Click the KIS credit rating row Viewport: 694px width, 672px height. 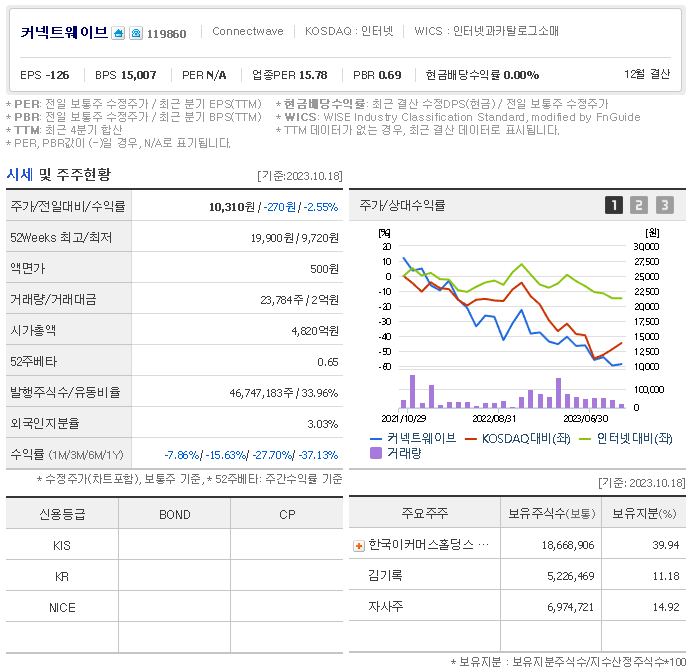(x=174, y=545)
